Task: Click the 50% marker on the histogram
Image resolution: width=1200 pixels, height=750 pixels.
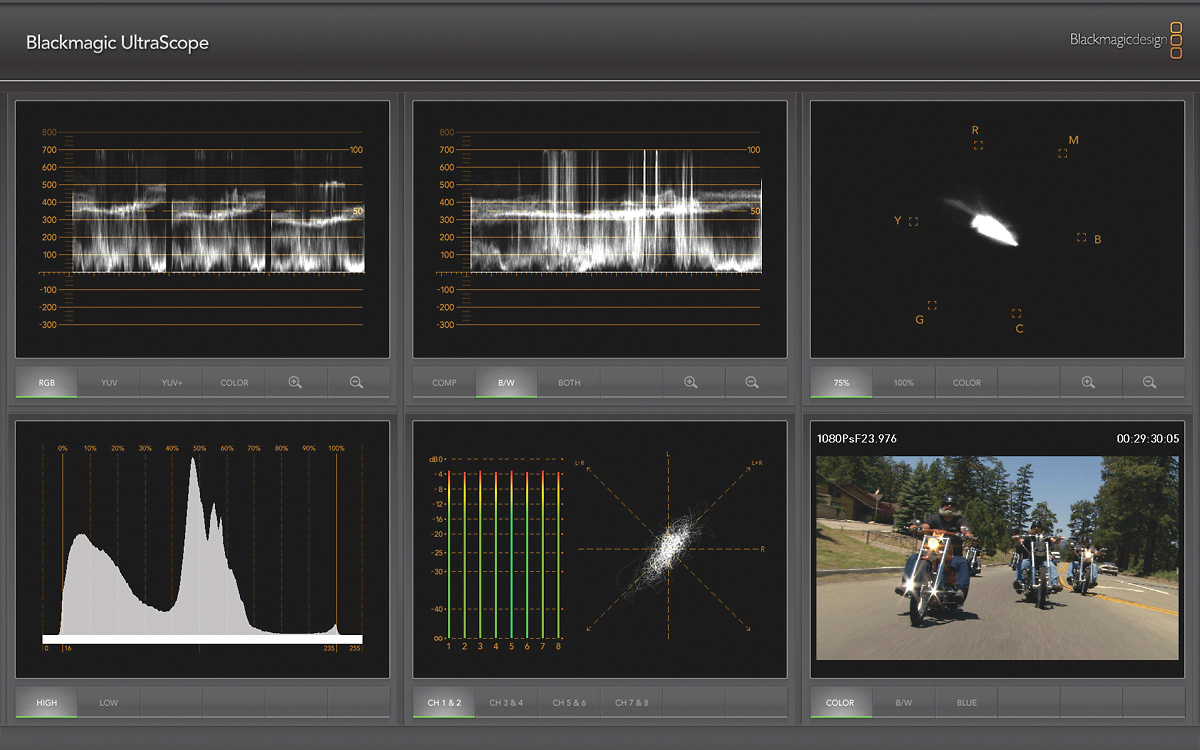Action: [x=199, y=448]
